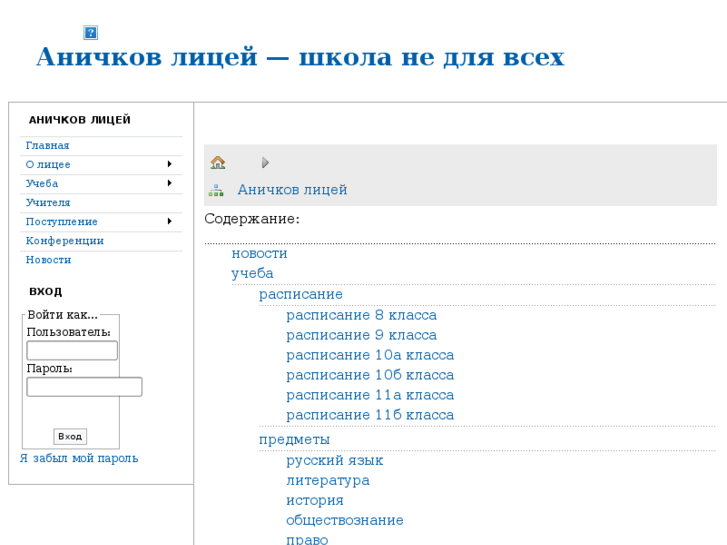Go to Новости in sidebar menu
This screenshot has height=545, width=727.
pyautogui.click(x=49, y=260)
